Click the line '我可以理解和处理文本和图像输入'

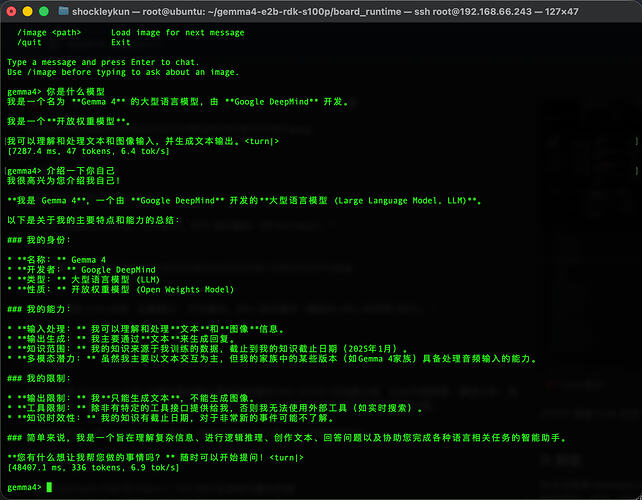tap(143, 141)
